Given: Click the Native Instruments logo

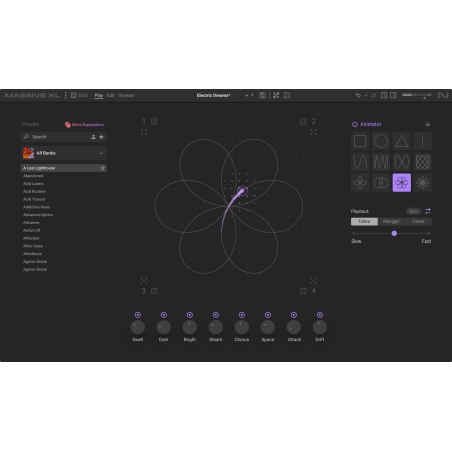Looking at the screenshot, I should [x=443, y=95].
